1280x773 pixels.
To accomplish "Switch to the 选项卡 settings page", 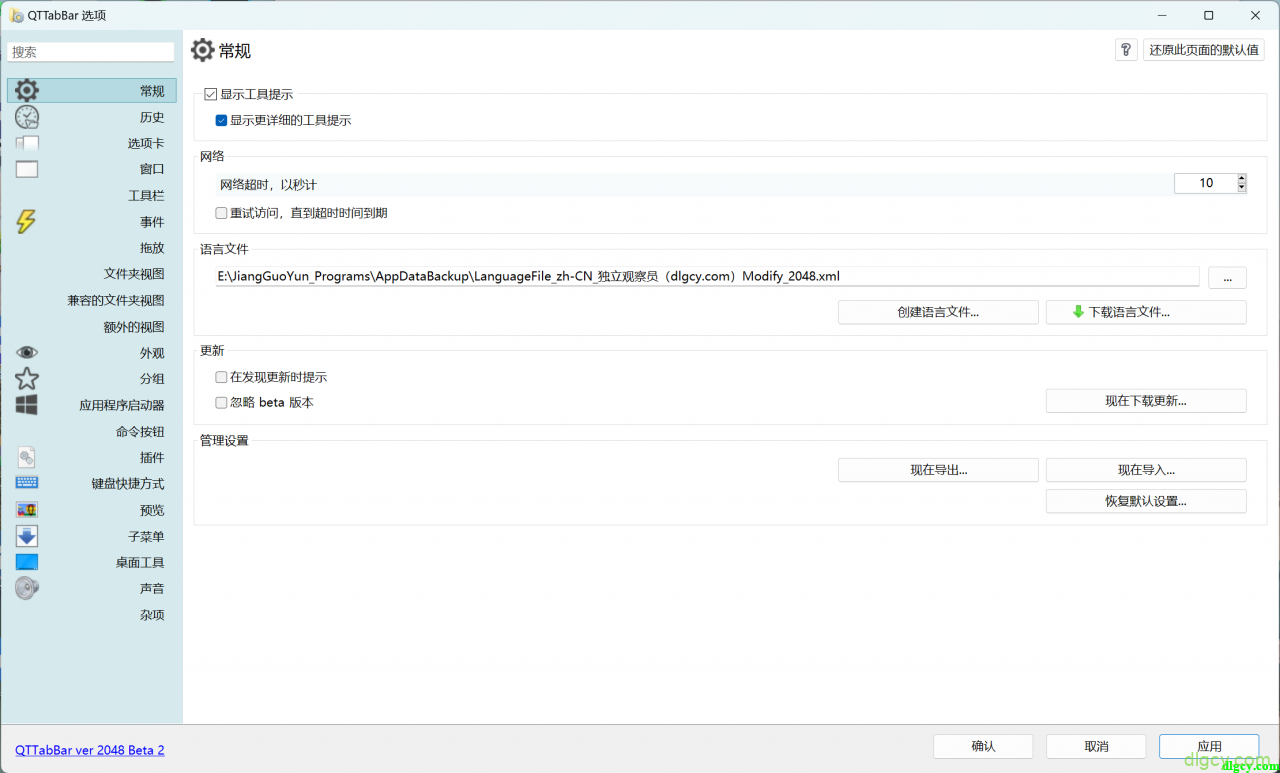I will click(x=145, y=143).
